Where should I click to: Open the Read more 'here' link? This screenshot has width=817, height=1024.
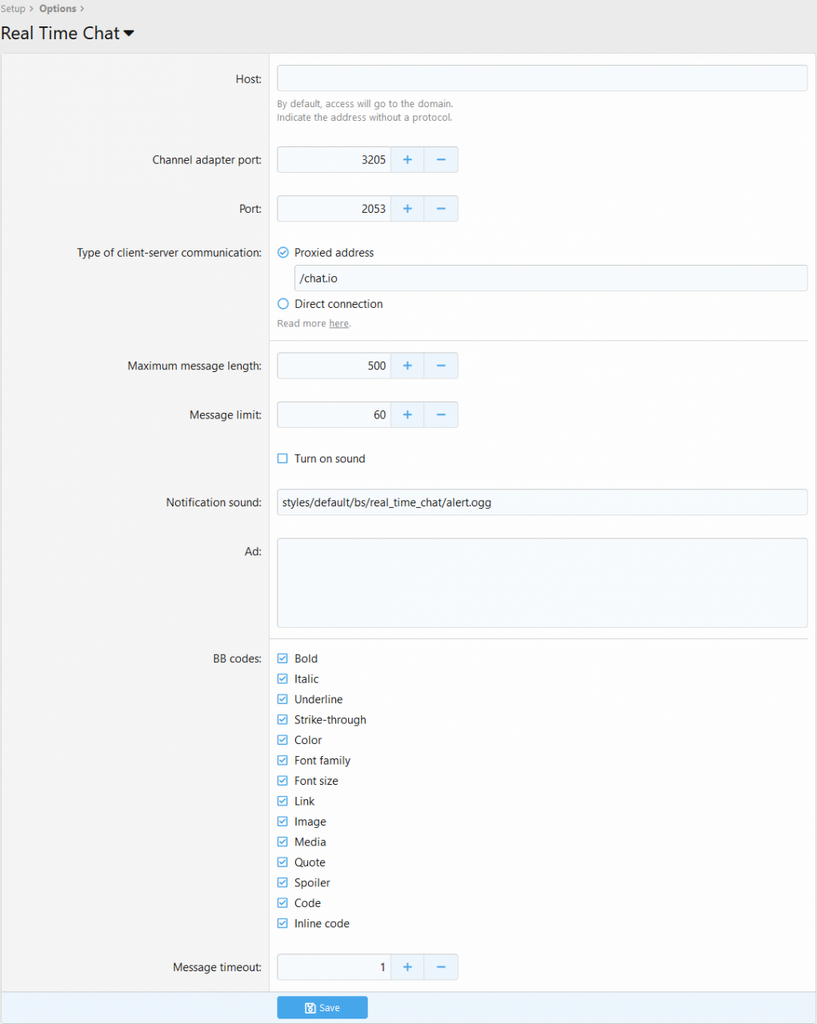pyautogui.click(x=339, y=324)
